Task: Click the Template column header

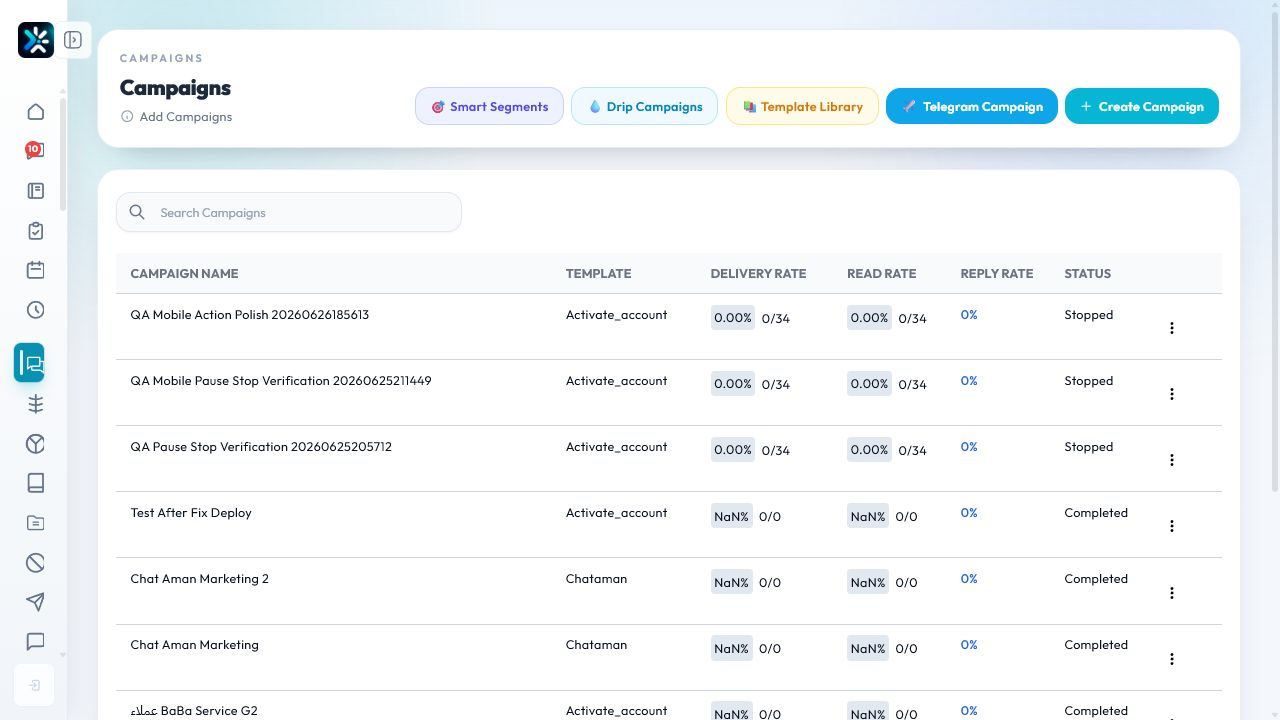Action: (598, 273)
